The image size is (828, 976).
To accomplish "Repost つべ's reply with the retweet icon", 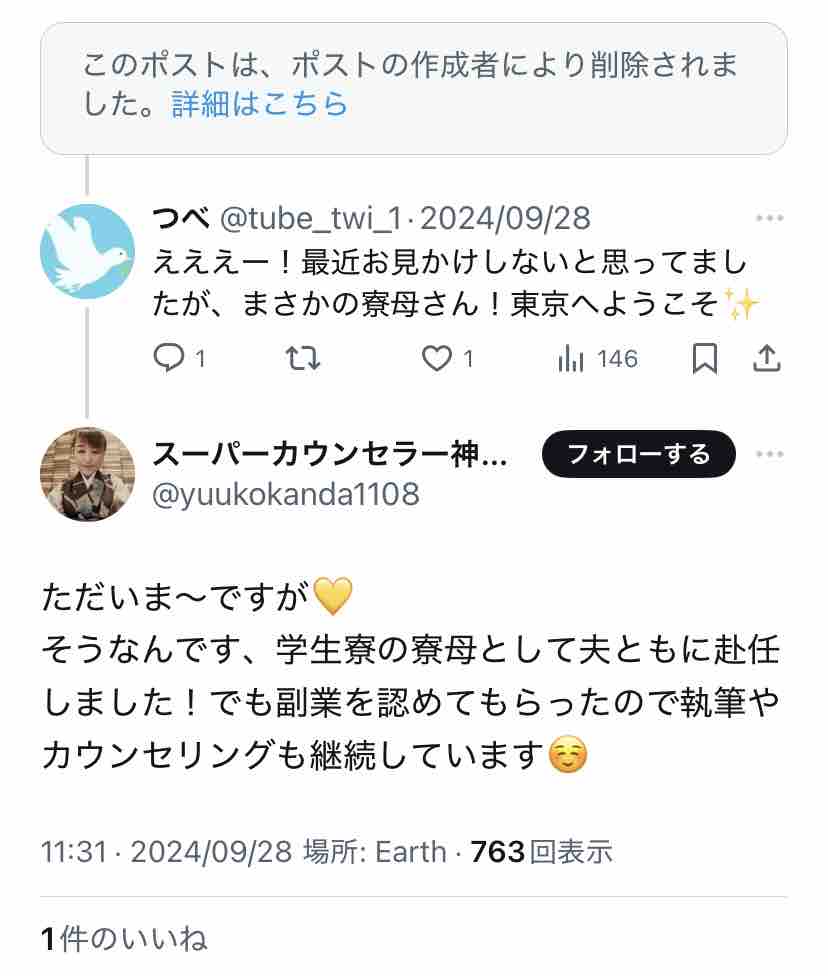I will 303,359.
